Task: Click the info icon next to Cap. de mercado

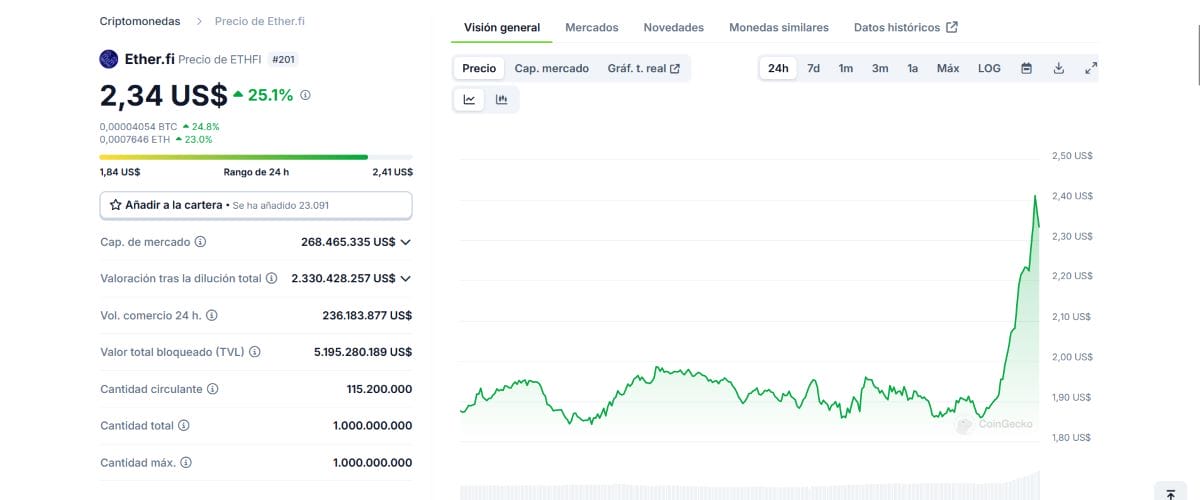Action: coord(201,242)
